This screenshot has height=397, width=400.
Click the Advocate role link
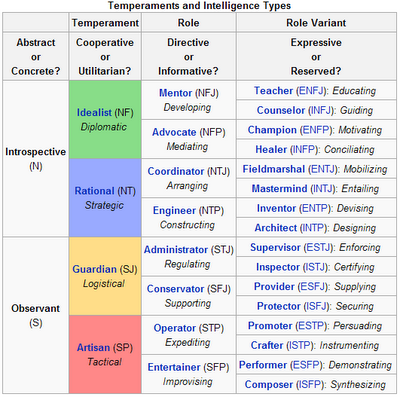pos(174,132)
